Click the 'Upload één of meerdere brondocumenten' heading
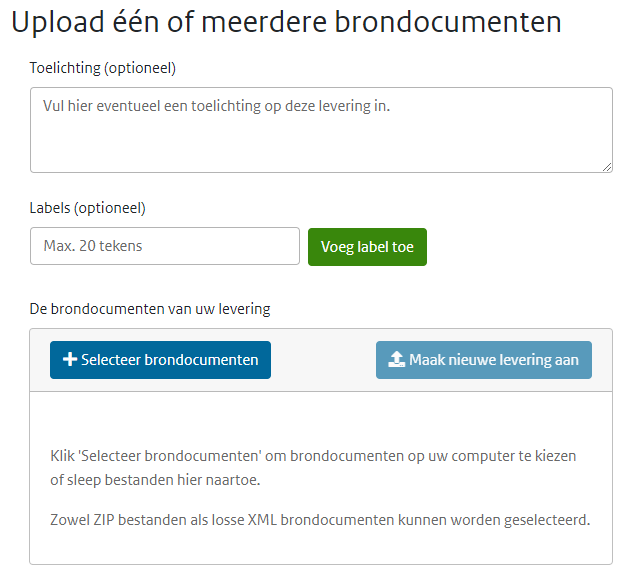The height and width of the screenshot is (573, 640). coord(286,23)
